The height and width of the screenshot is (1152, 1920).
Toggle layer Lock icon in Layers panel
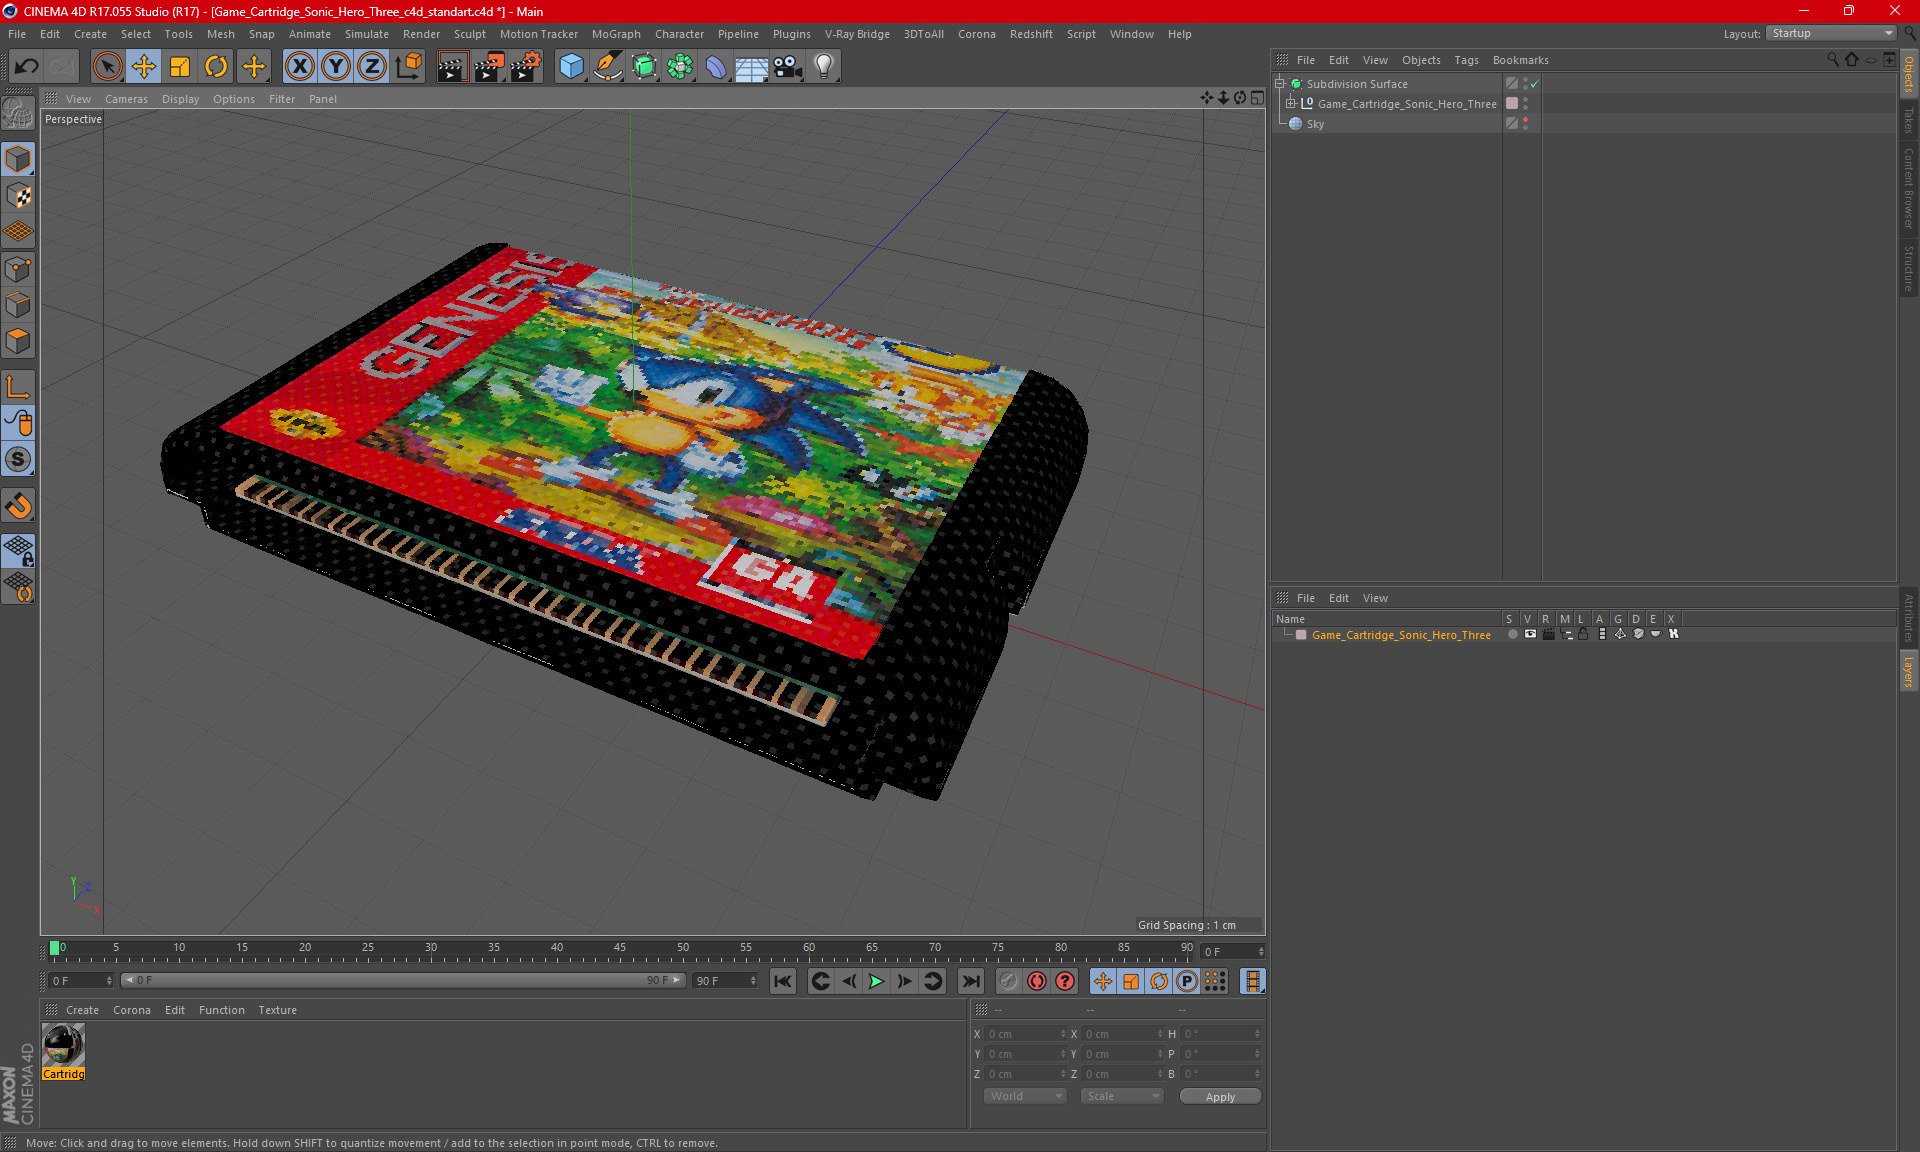coord(1583,634)
